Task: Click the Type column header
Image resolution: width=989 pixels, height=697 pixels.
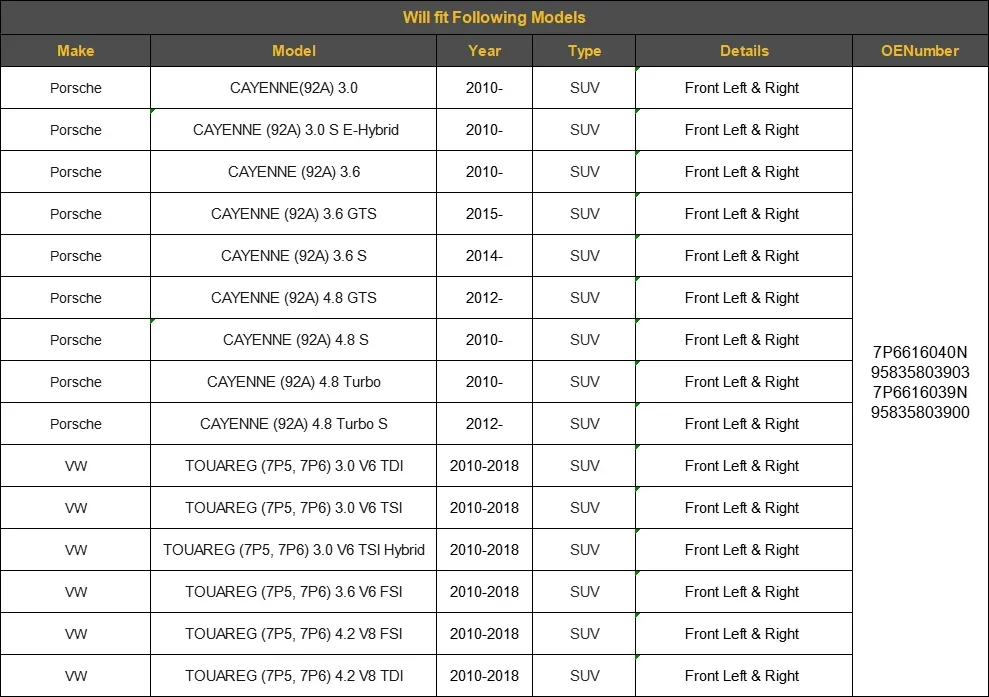Action: click(584, 50)
